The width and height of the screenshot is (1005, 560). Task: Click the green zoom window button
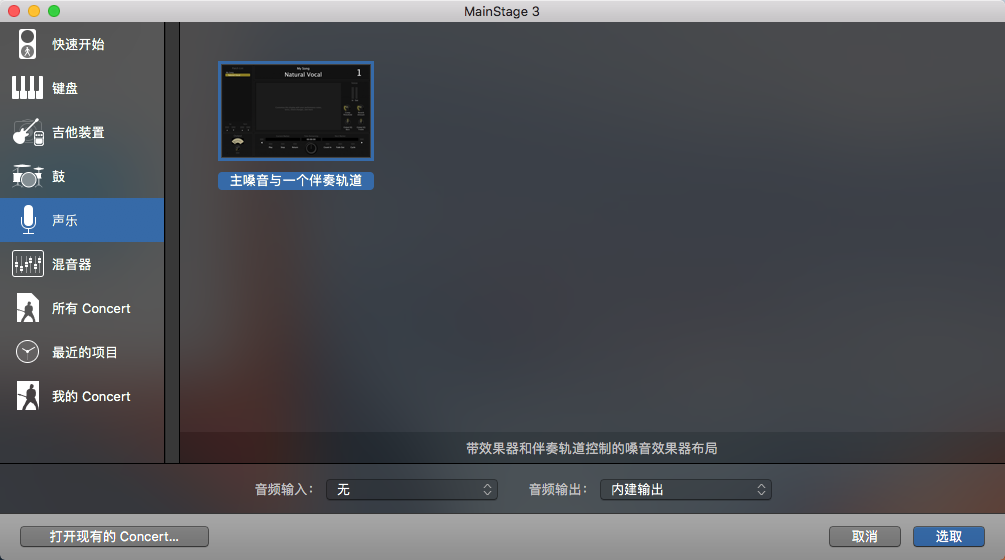point(54,11)
